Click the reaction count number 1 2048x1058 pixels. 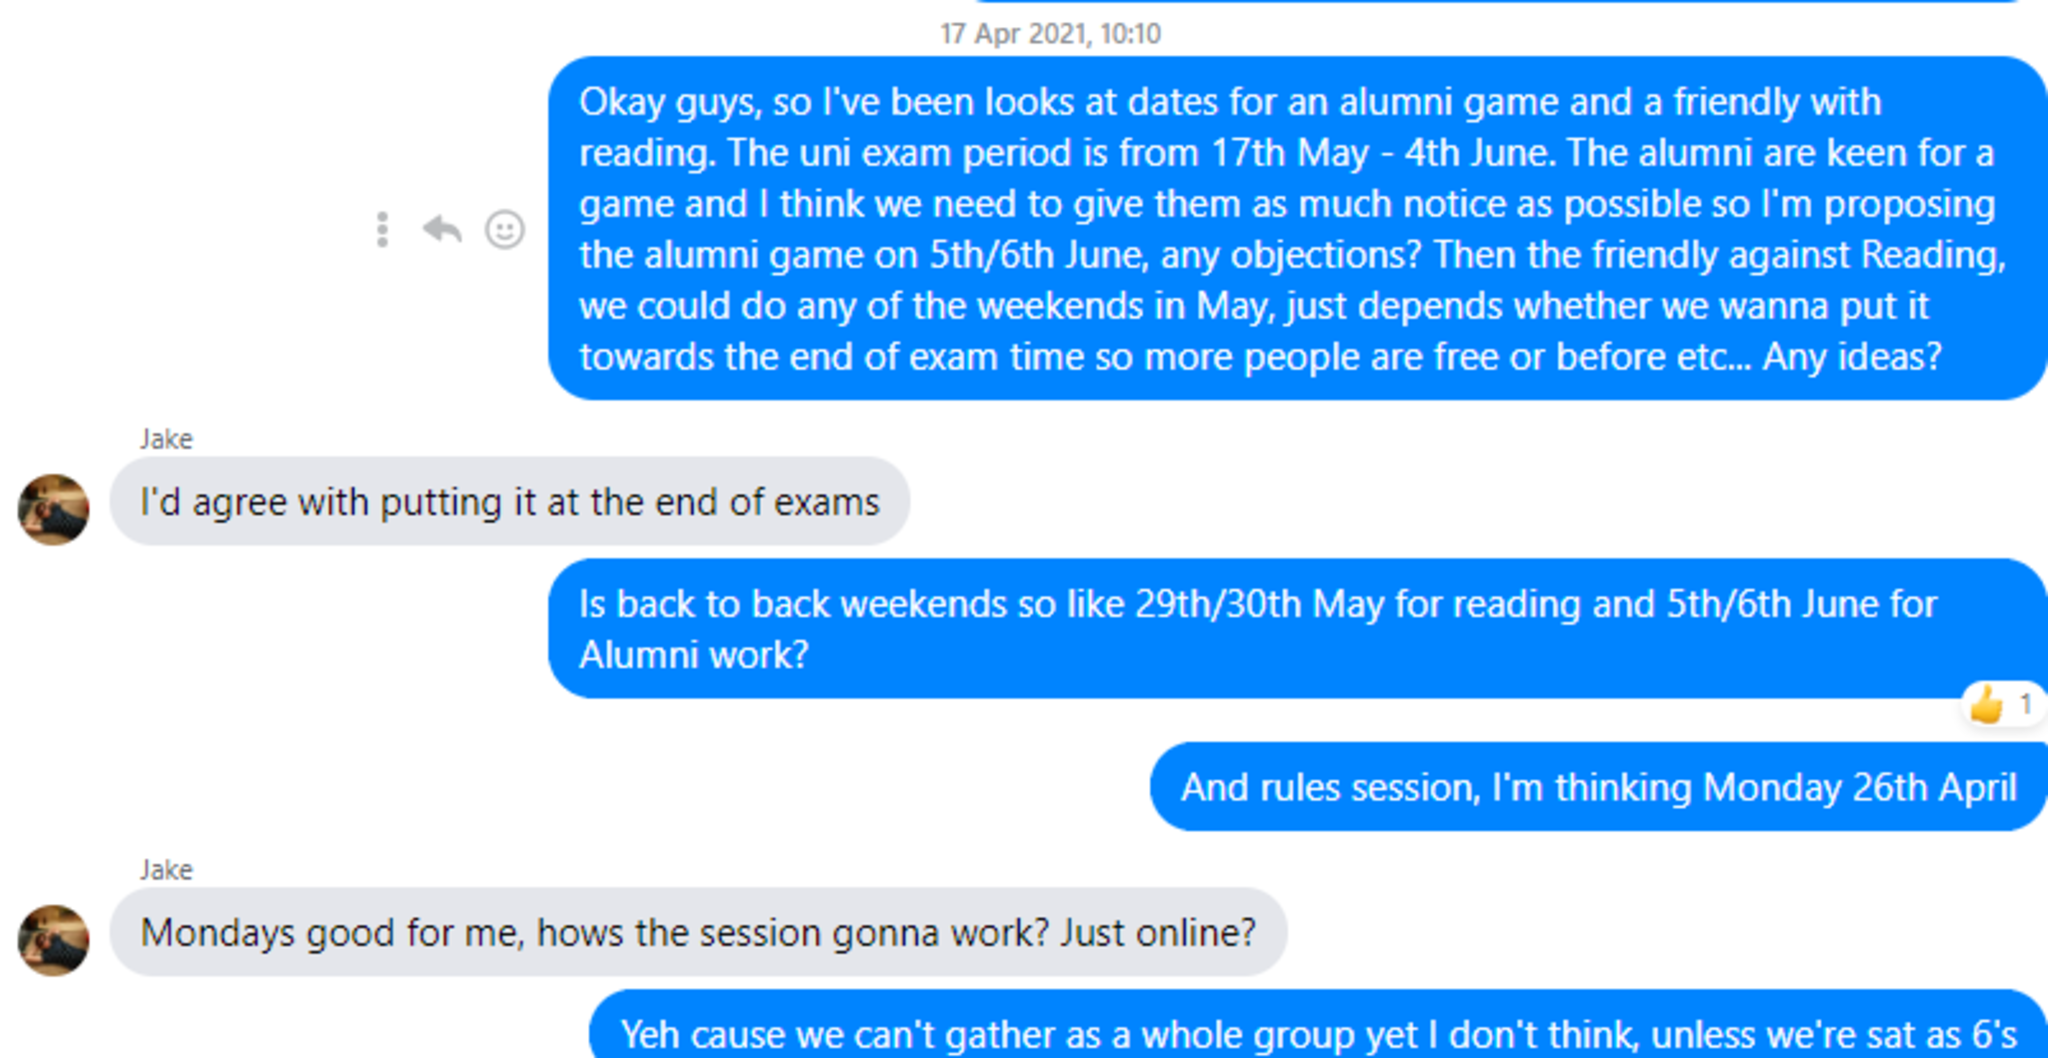[2025, 704]
